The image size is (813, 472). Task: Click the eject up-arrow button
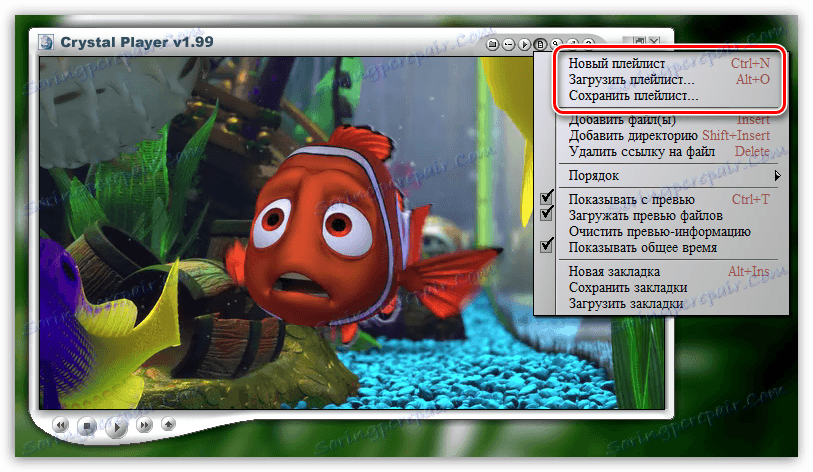click(168, 424)
